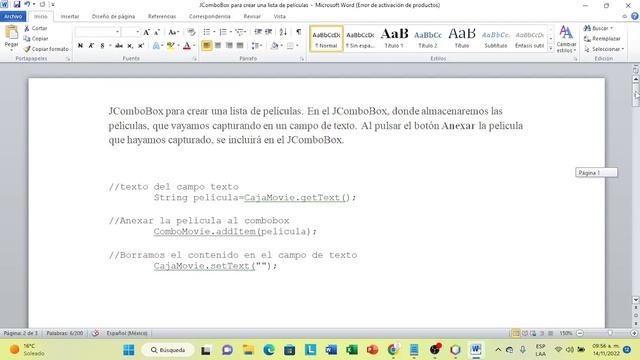Screen dimensions: 640x360
Task: Click the multilevel list icon
Action: point(240,32)
